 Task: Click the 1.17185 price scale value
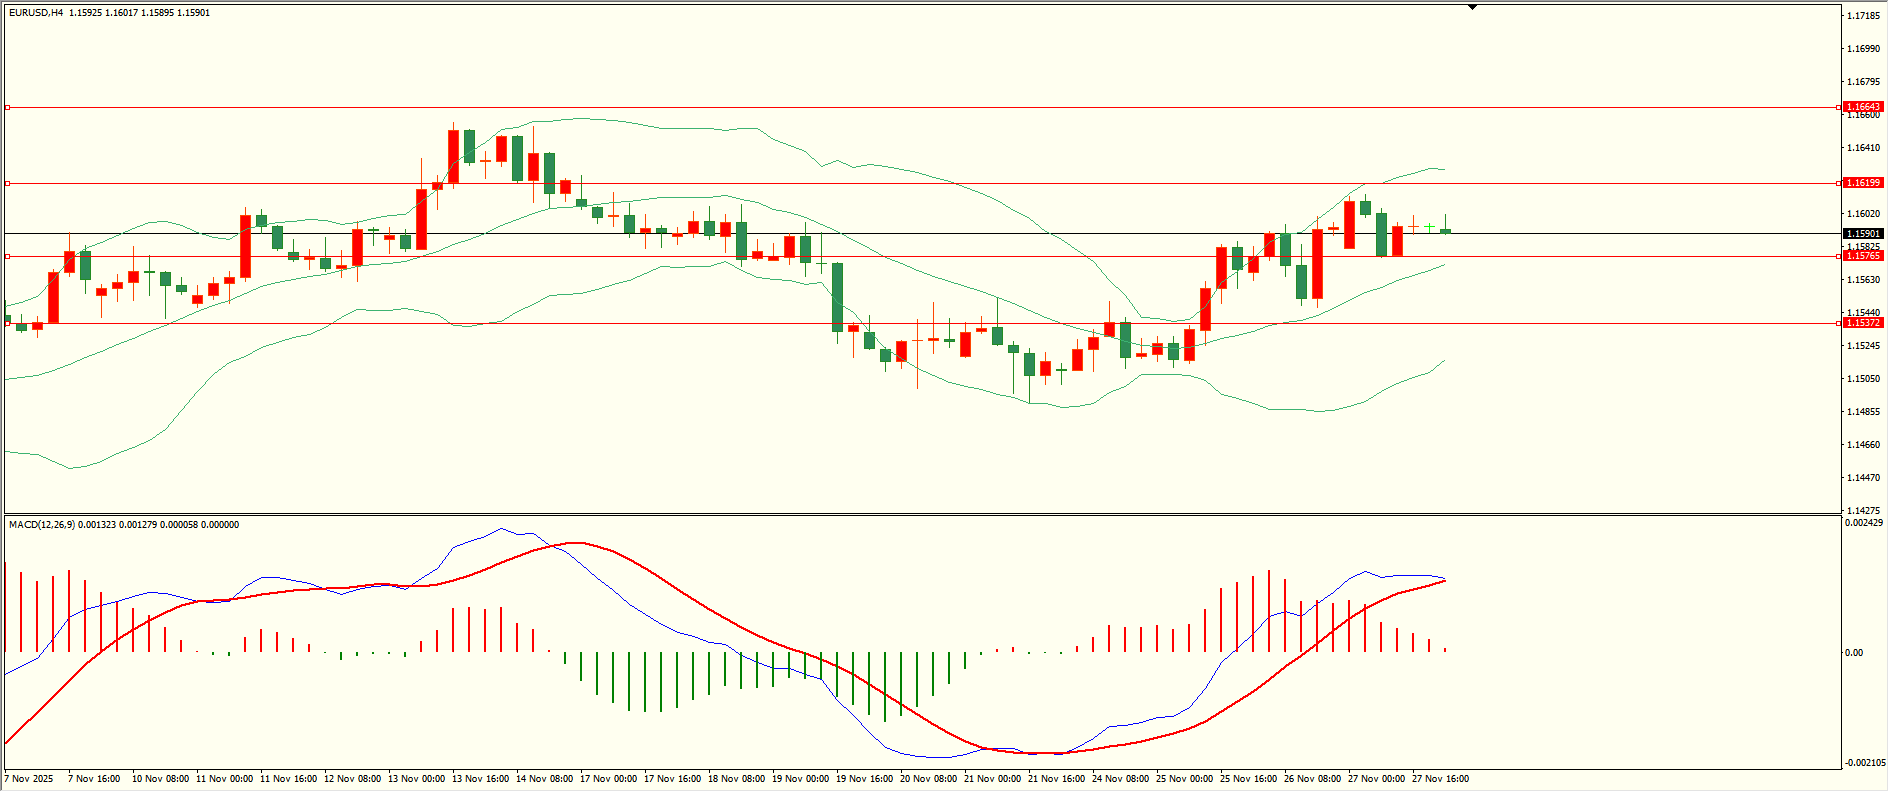point(1862,16)
